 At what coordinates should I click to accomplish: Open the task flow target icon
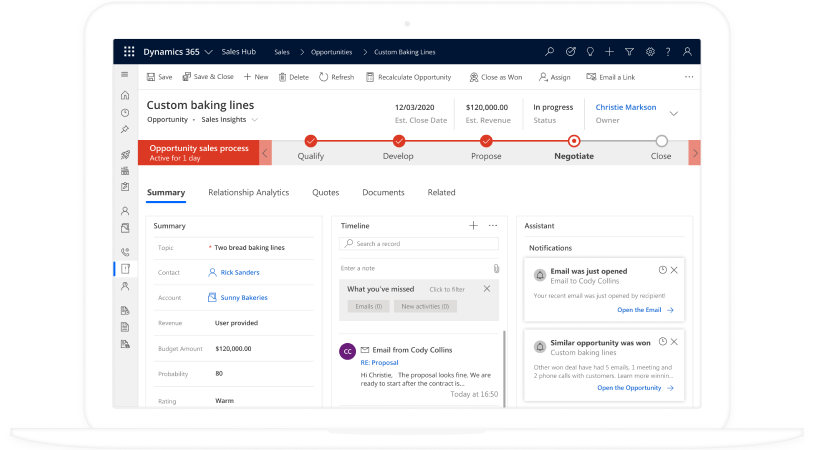(x=571, y=51)
